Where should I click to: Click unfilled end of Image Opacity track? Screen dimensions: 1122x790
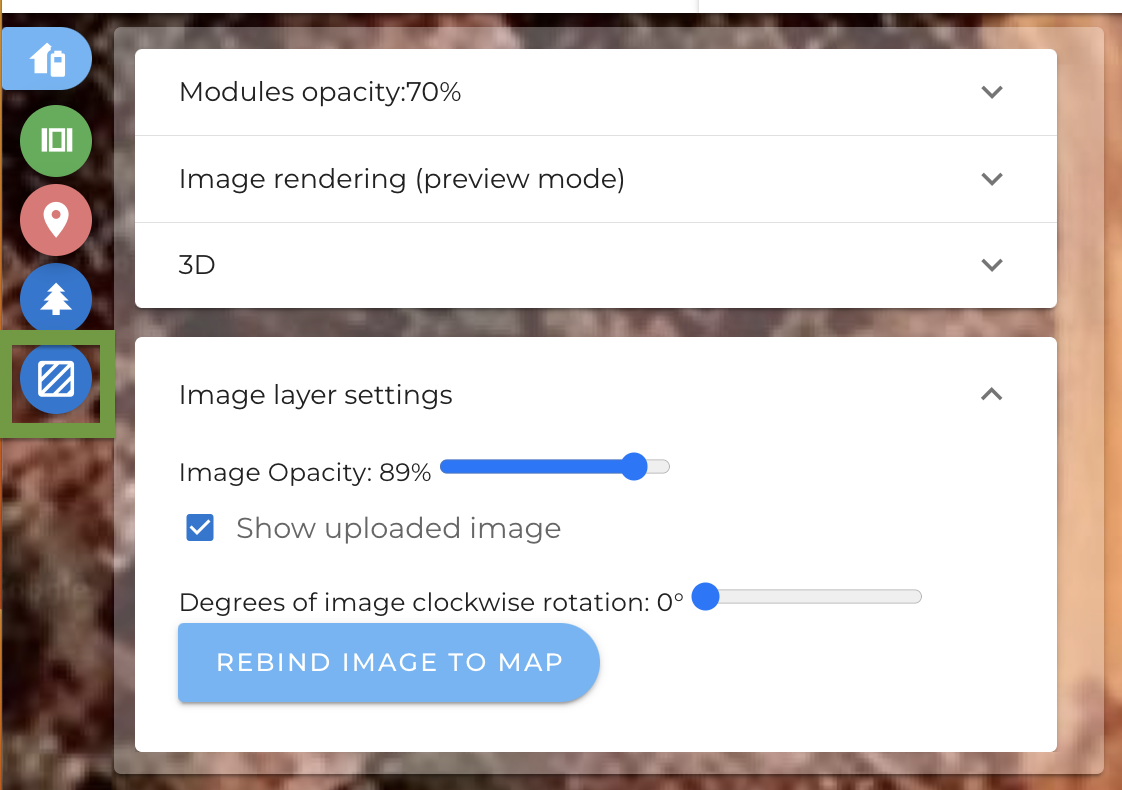660,467
